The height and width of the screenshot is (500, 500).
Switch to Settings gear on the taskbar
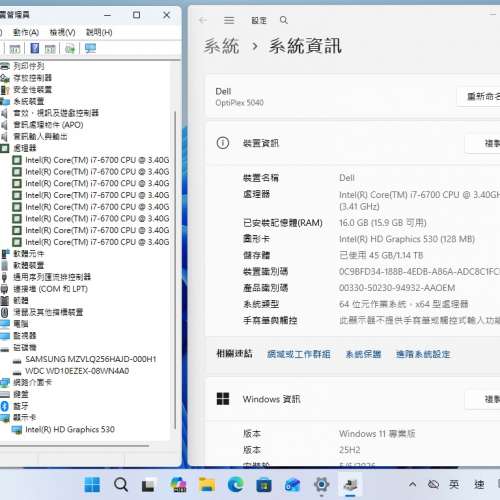(x=321, y=484)
